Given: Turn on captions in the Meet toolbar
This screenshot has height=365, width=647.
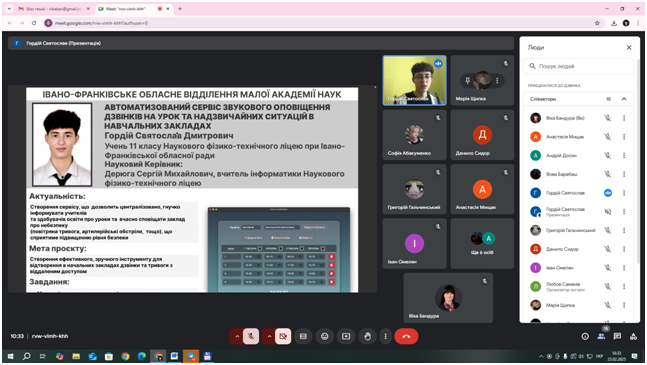Looking at the screenshot, I should tap(303, 336).
